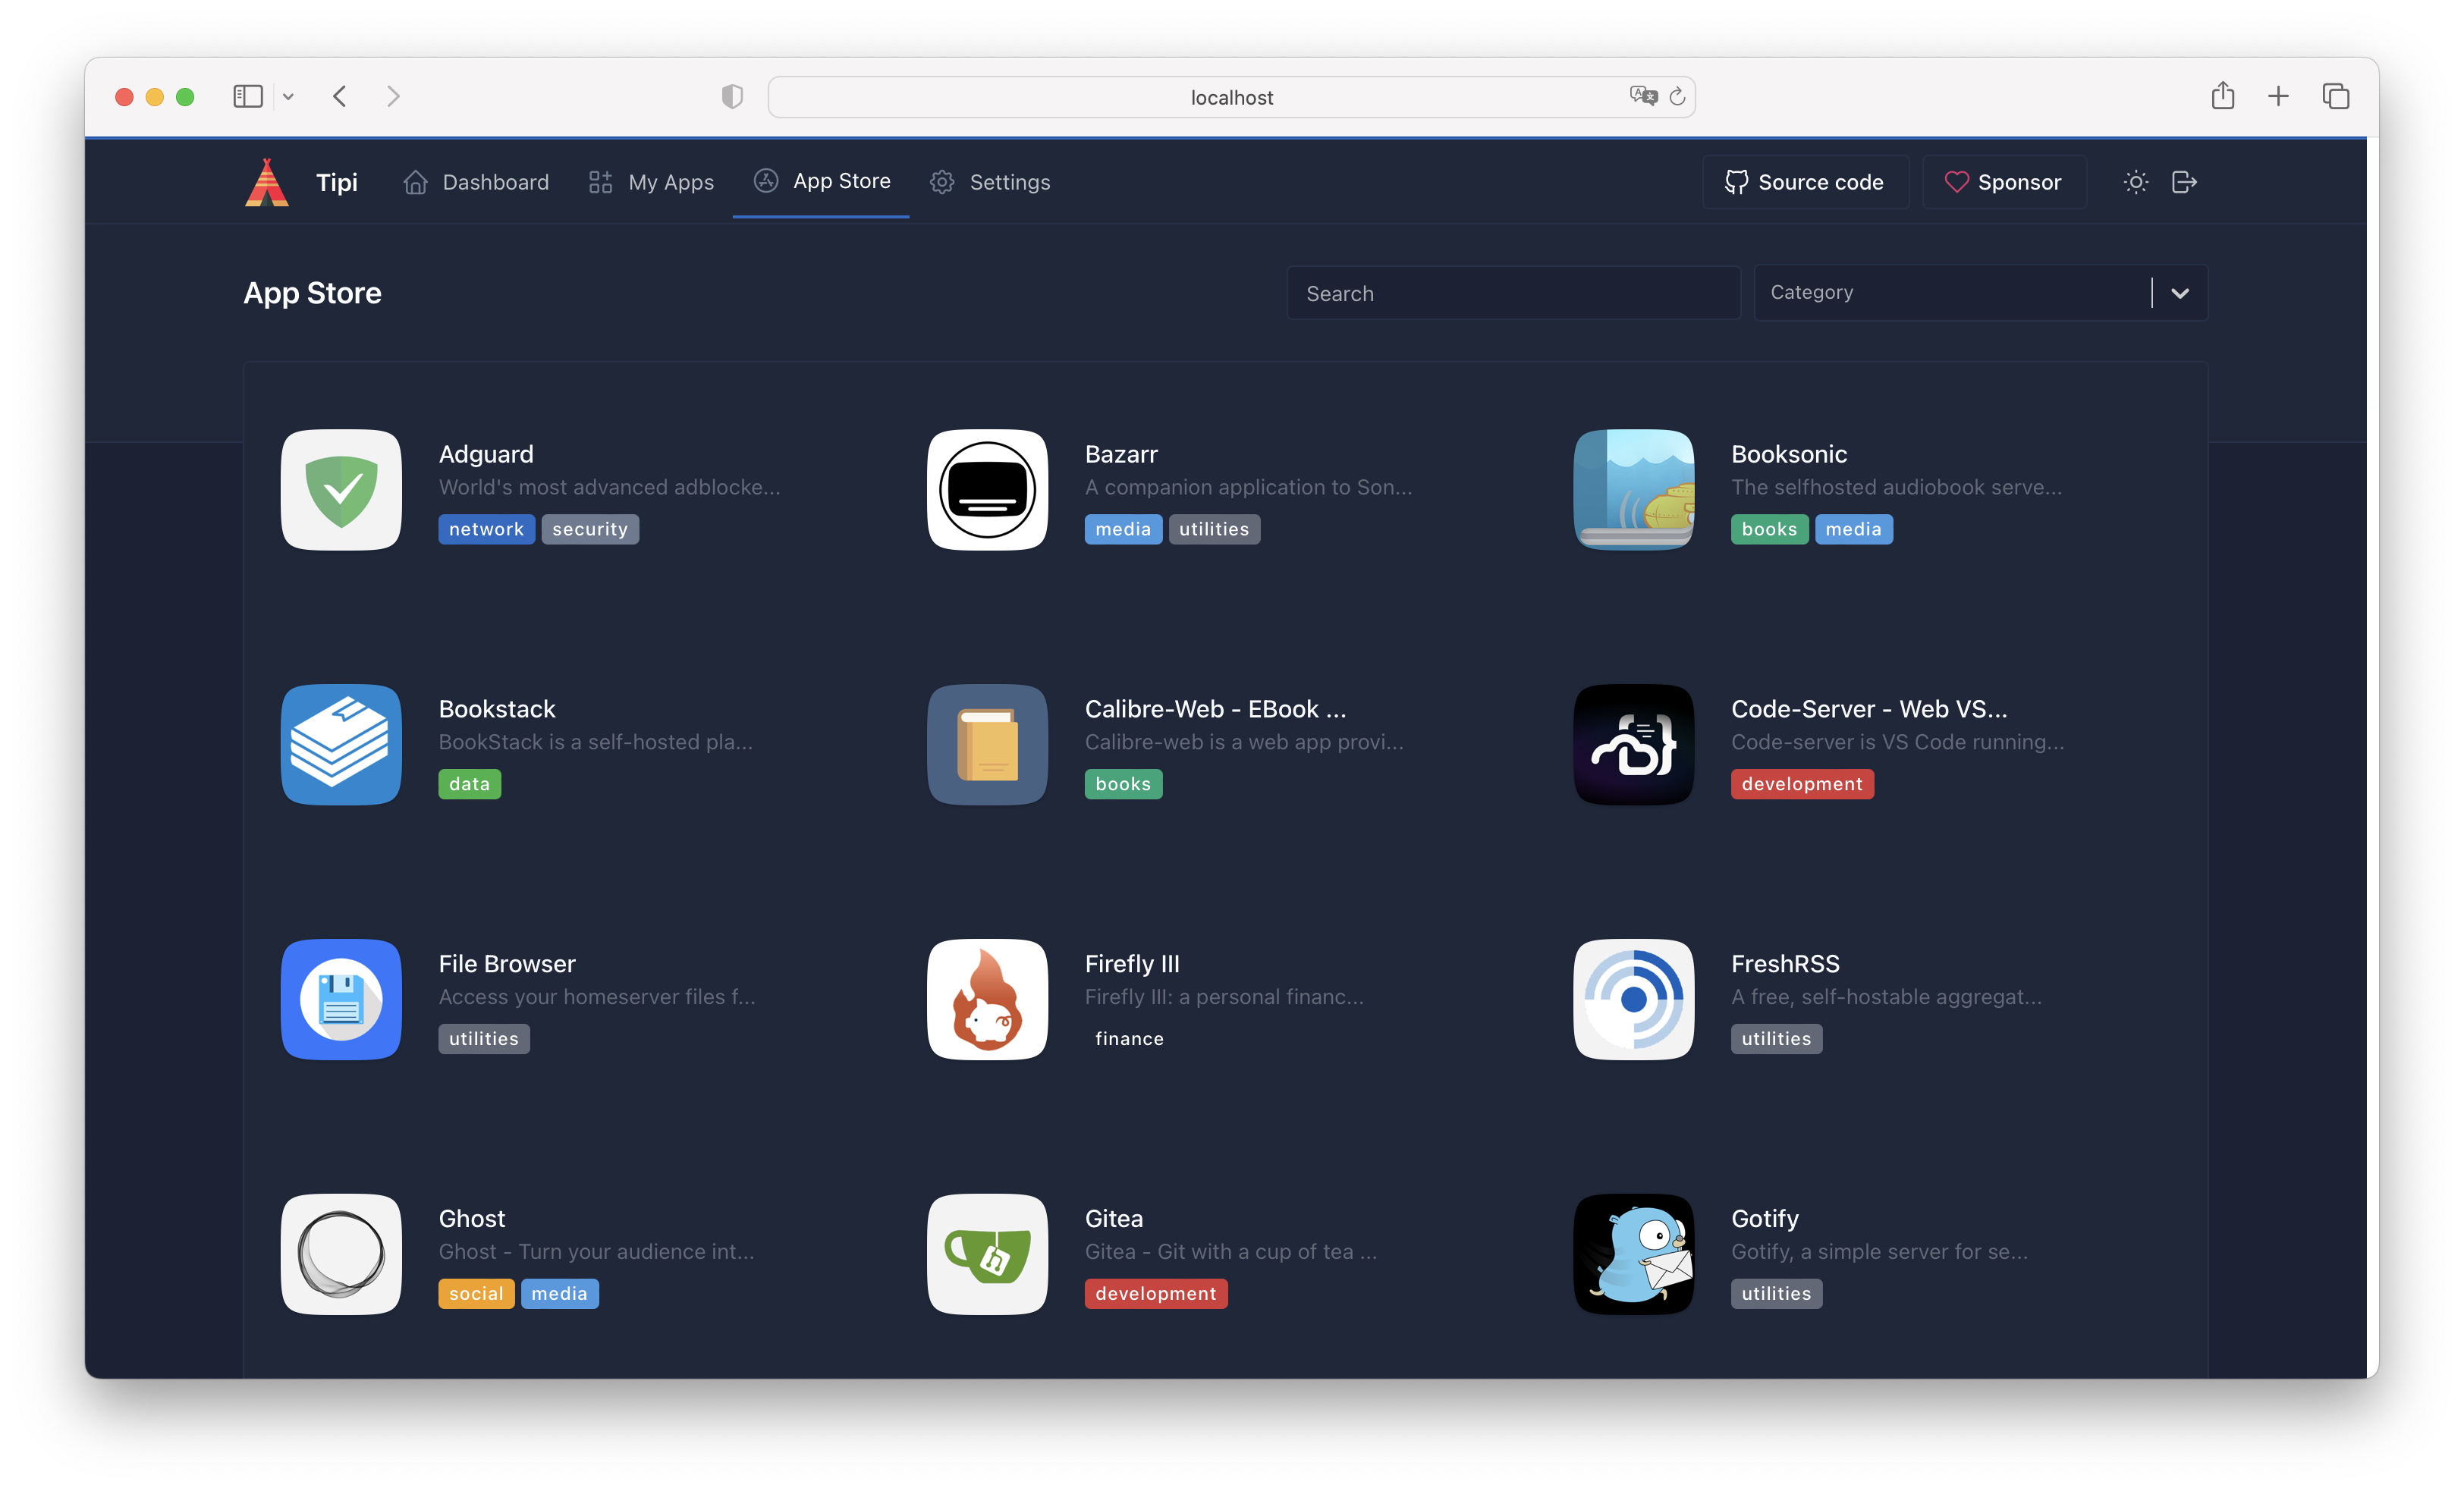The height and width of the screenshot is (1491, 2464).
Task: Click the FreshRSS app icon
Action: coord(1633,999)
